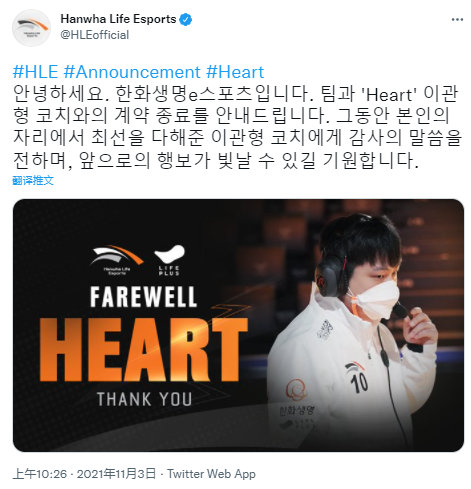This screenshot has width=471, height=489.
Task: Open the Twitter Web App source link
Action: [211, 473]
